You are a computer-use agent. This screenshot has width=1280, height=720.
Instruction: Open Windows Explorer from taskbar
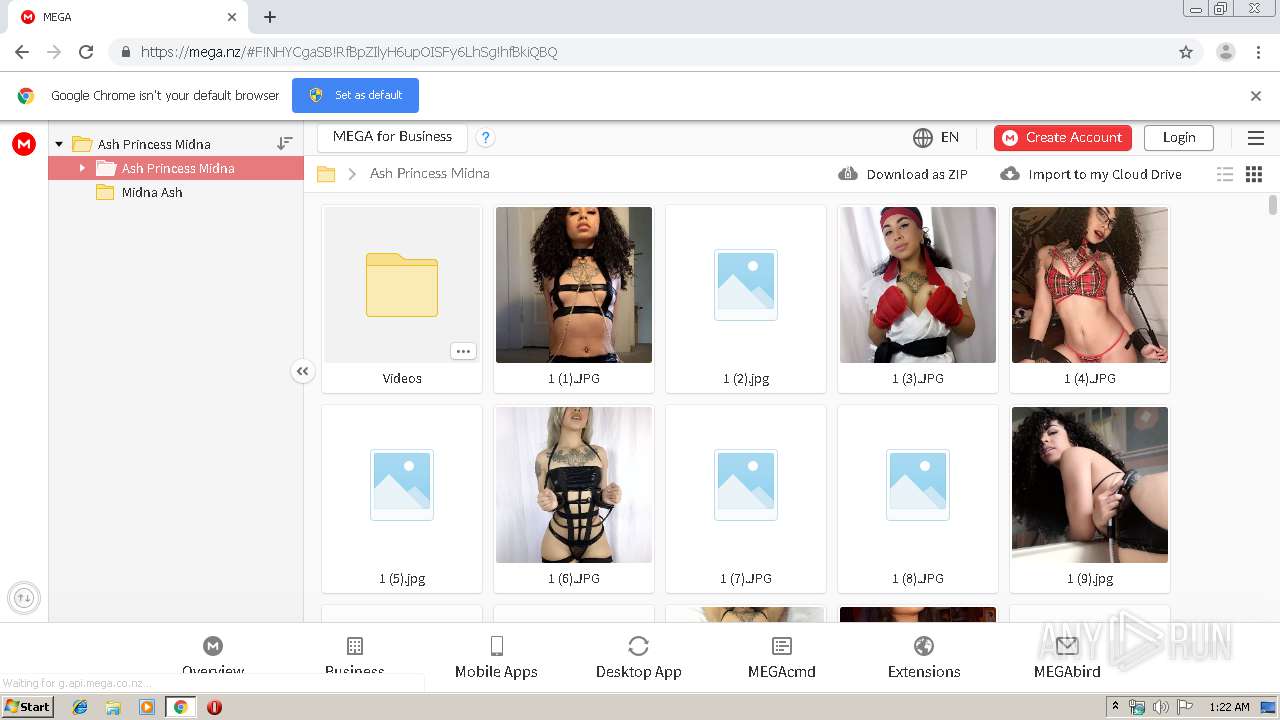(113, 707)
